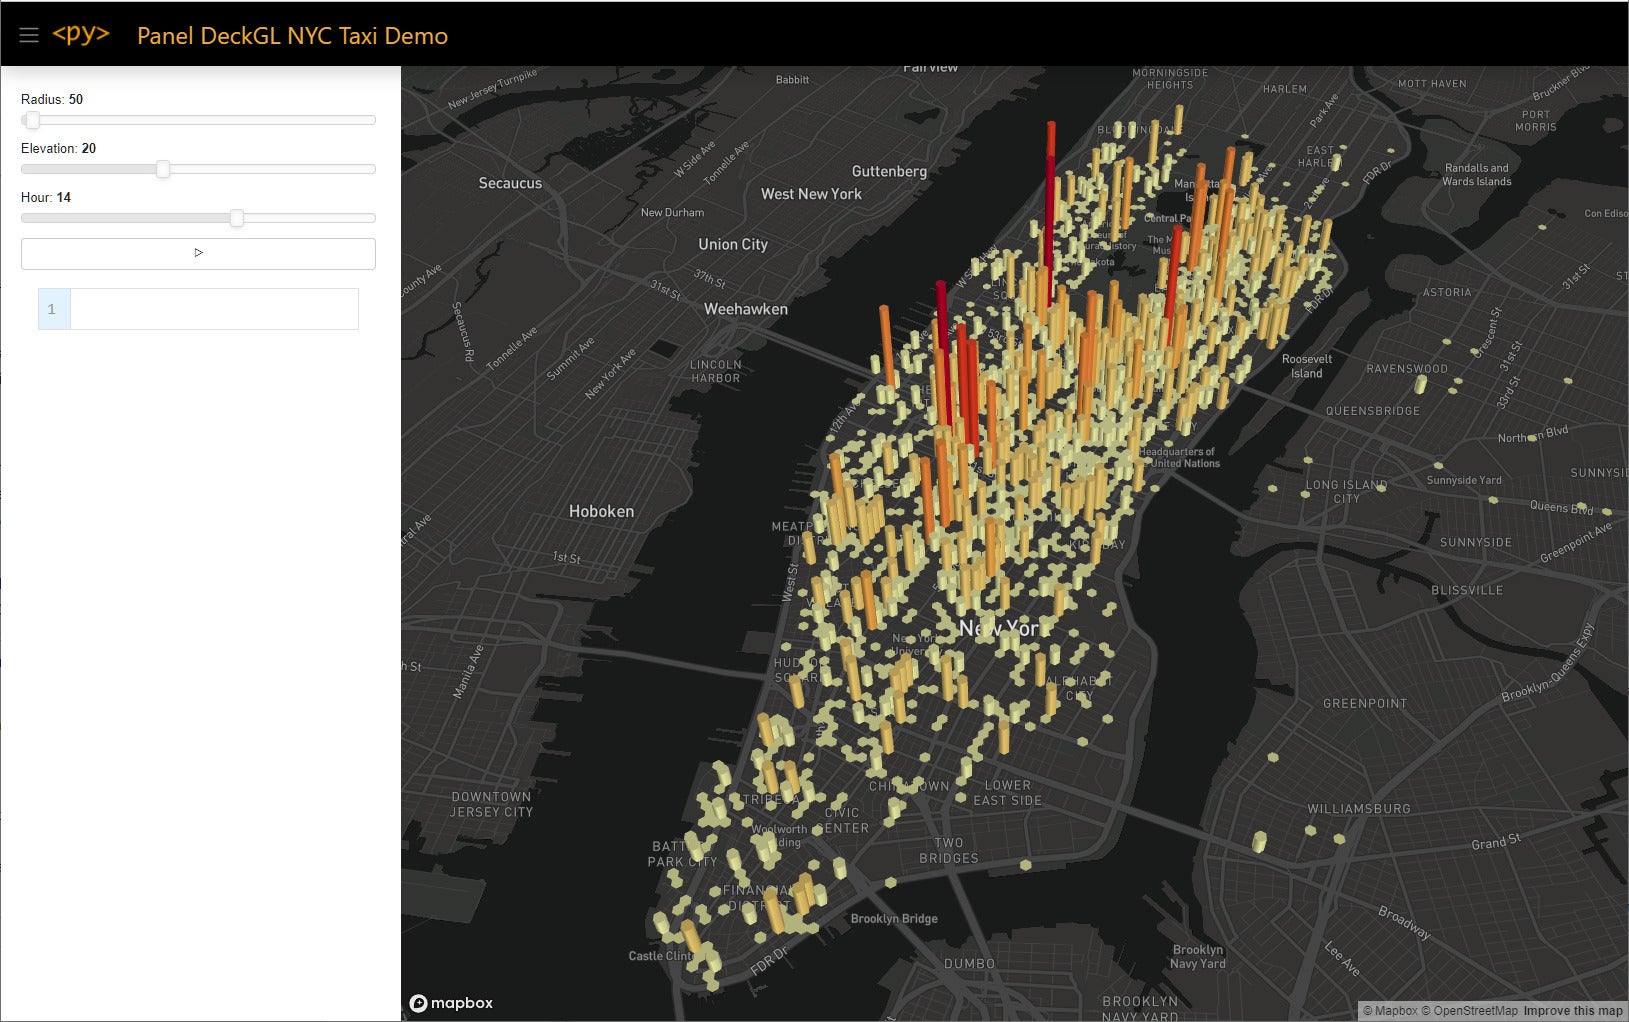This screenshot has height=1022, width=1629.
Task: Click the Brooklyn Bridge map label
Action: coord(894,918)
